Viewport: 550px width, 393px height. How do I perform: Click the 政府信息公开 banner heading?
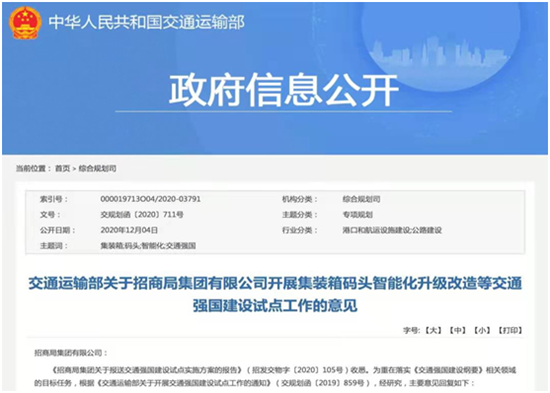click(283, 90)
